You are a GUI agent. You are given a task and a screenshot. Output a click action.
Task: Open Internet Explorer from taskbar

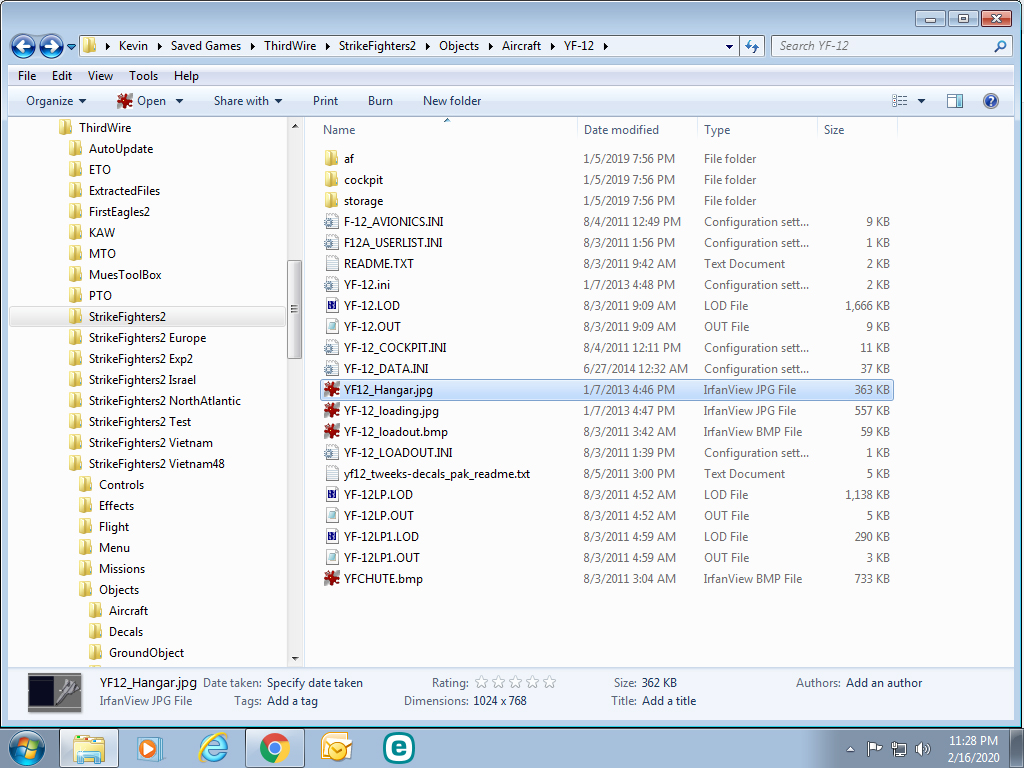click(x=213, y=748)
